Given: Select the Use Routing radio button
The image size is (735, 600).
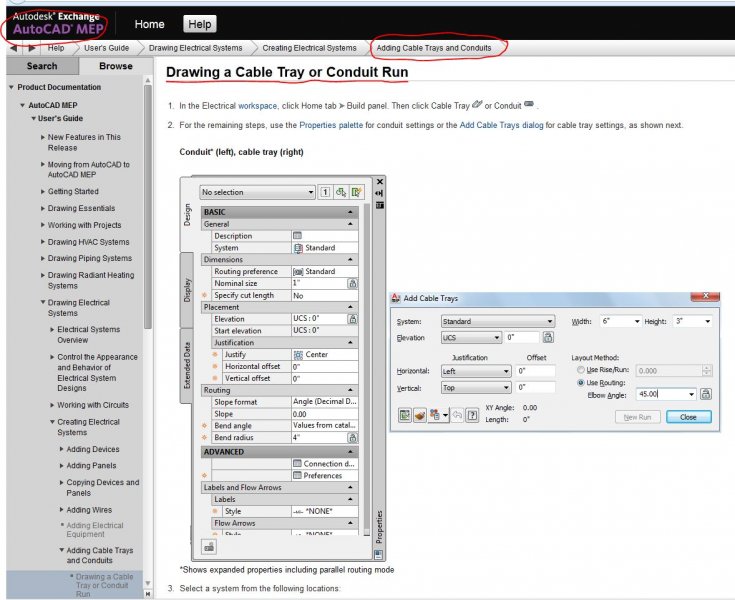Looking at the screenshot, I should click(581, 383).
